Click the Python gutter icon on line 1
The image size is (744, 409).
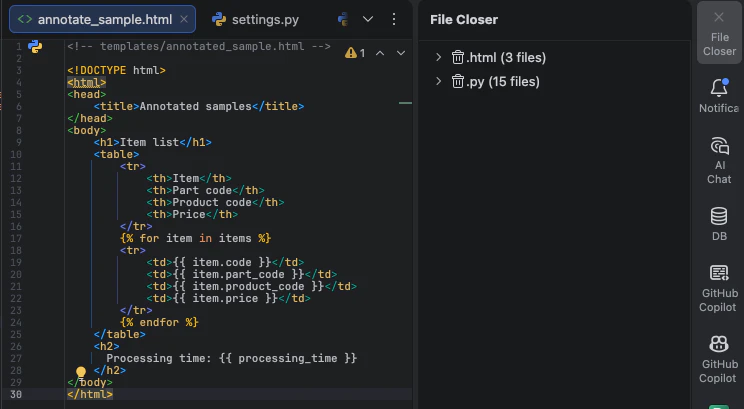coord(35,46)
